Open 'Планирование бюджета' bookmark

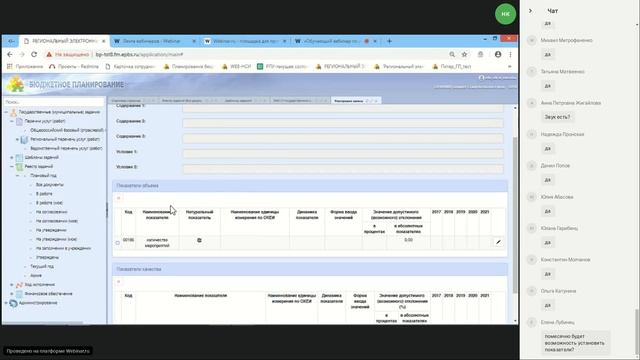pyautogui.click(x=188, y=67)
